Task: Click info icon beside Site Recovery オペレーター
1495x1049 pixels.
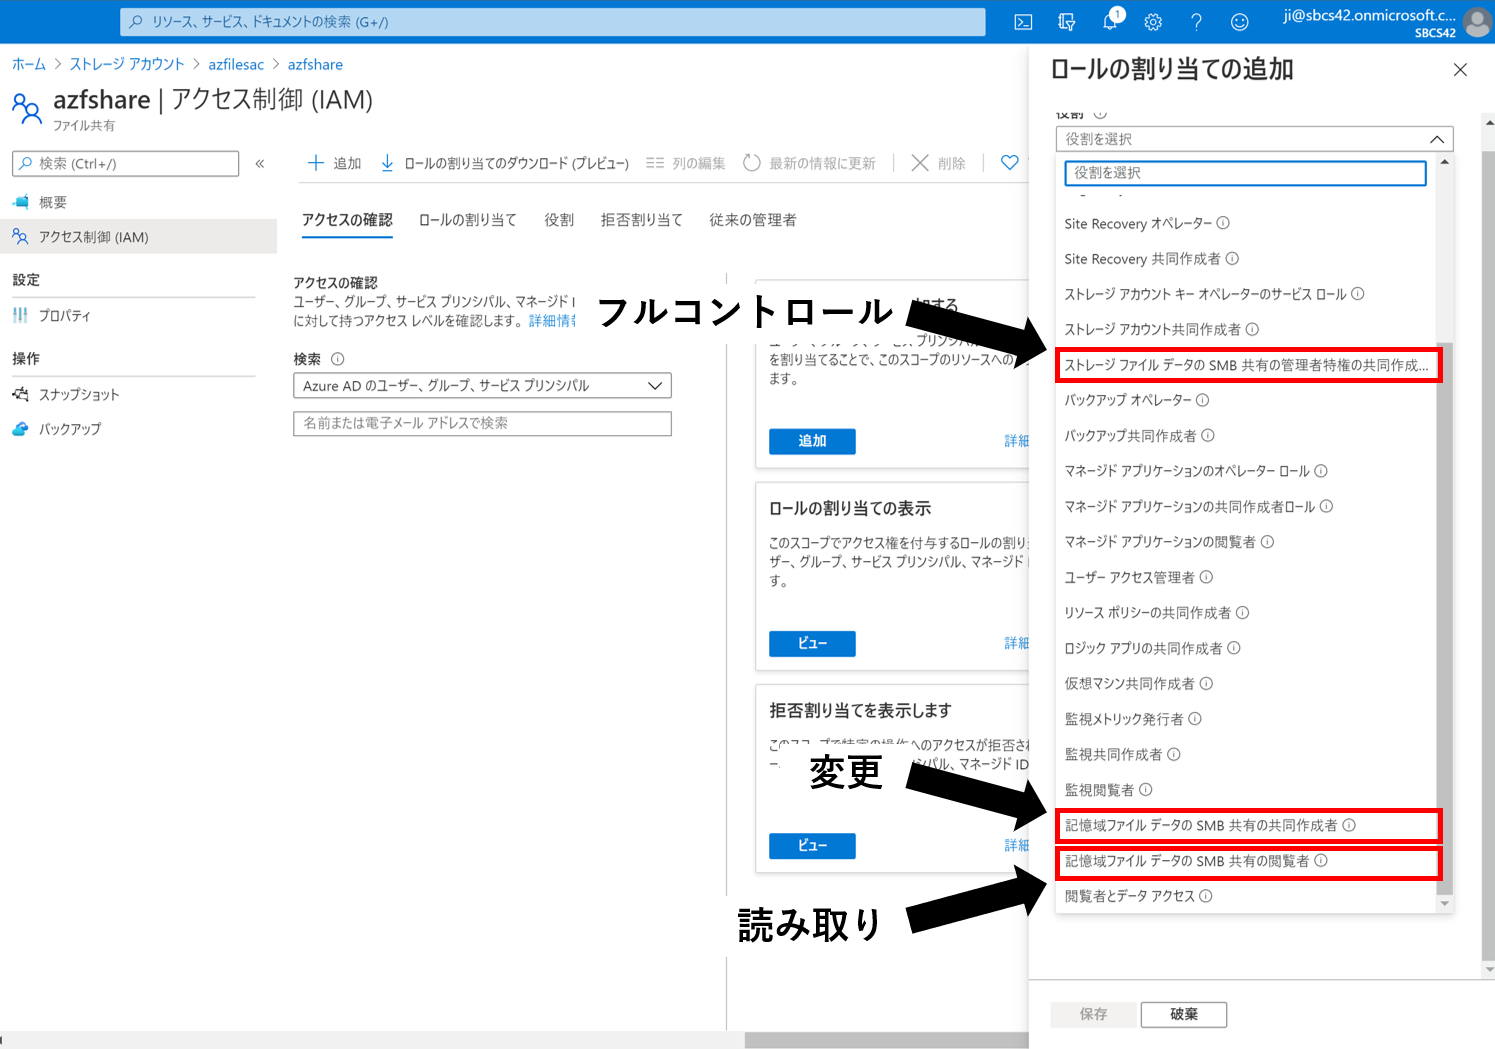Action: [1223, 223]
